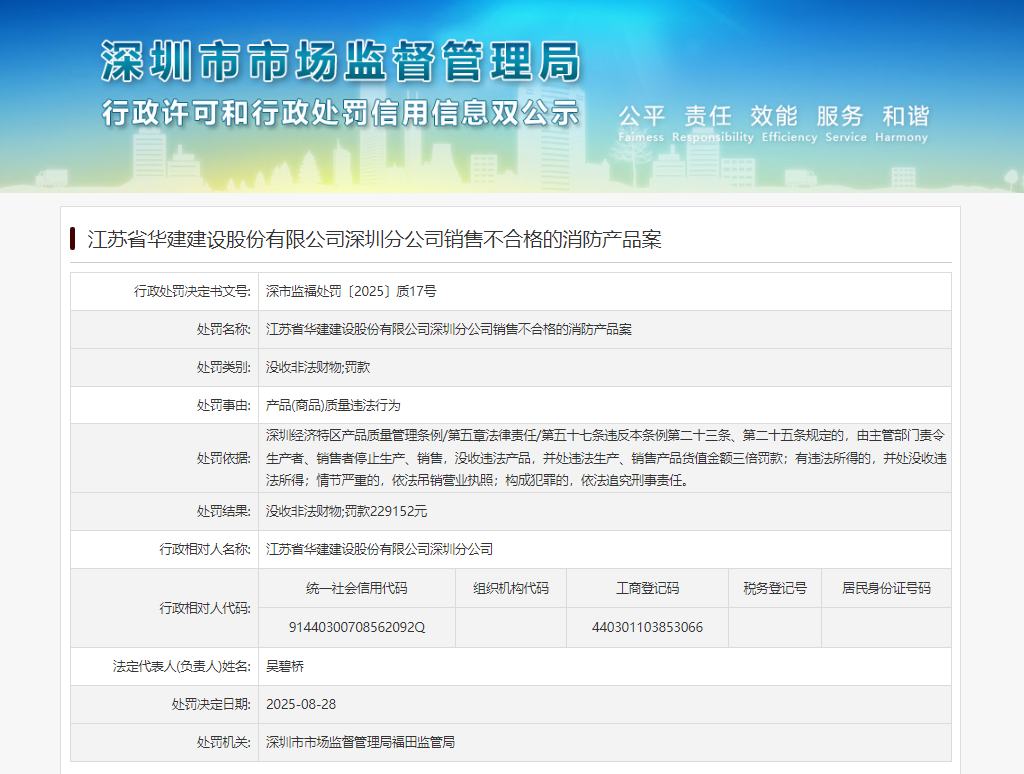Viewport: 1024px width, 774px height.
Task: Click the 深圳市市场监督管理局 banner title
Action: (340, 61)
